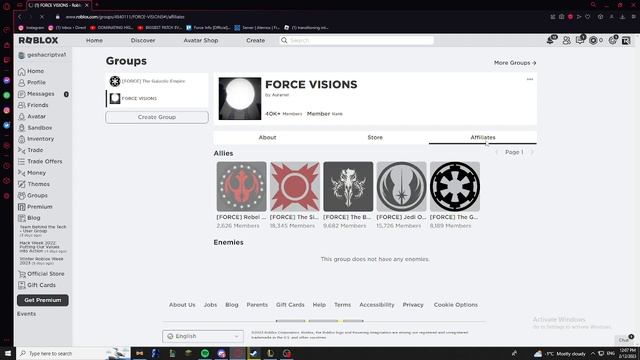Open the Chat panel at bottom right
This screenshot has height=360, width=640.
coord(624,340)
